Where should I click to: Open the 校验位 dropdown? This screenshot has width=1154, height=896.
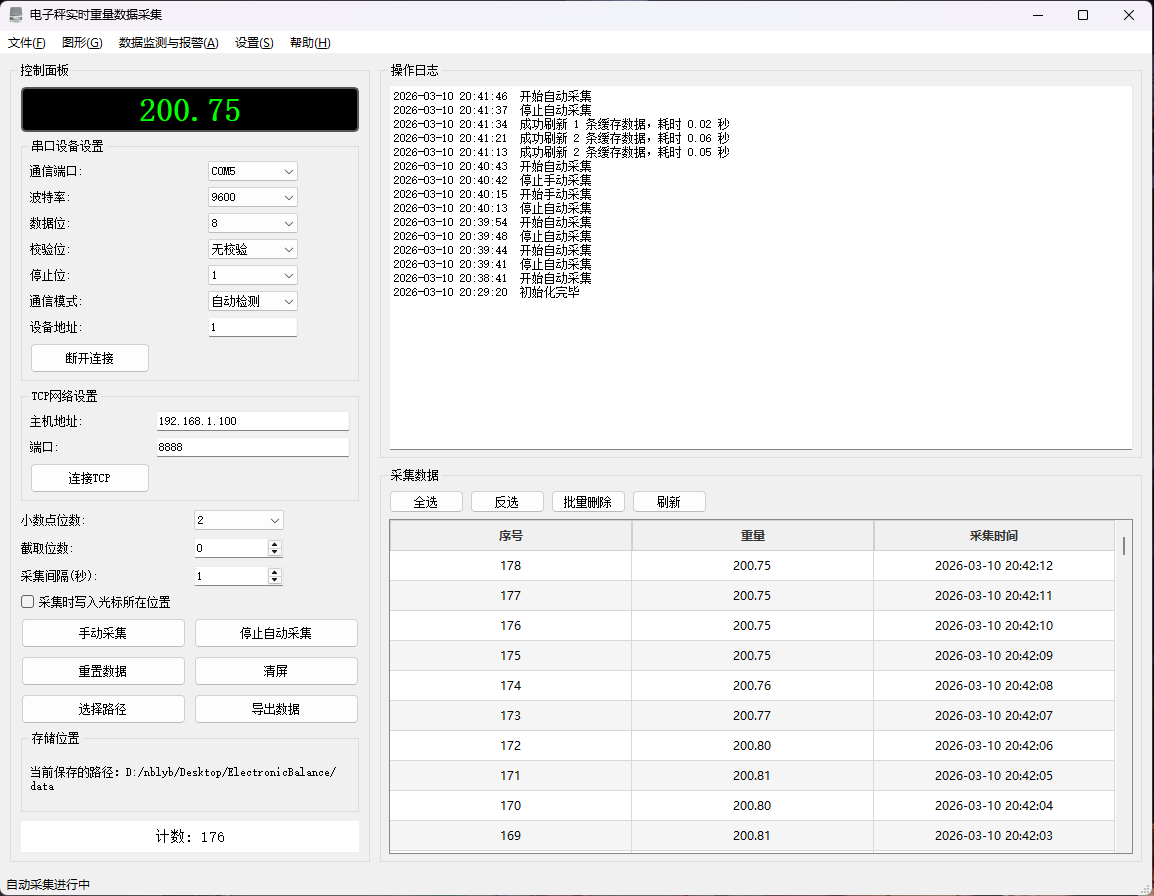click(253, 249)
